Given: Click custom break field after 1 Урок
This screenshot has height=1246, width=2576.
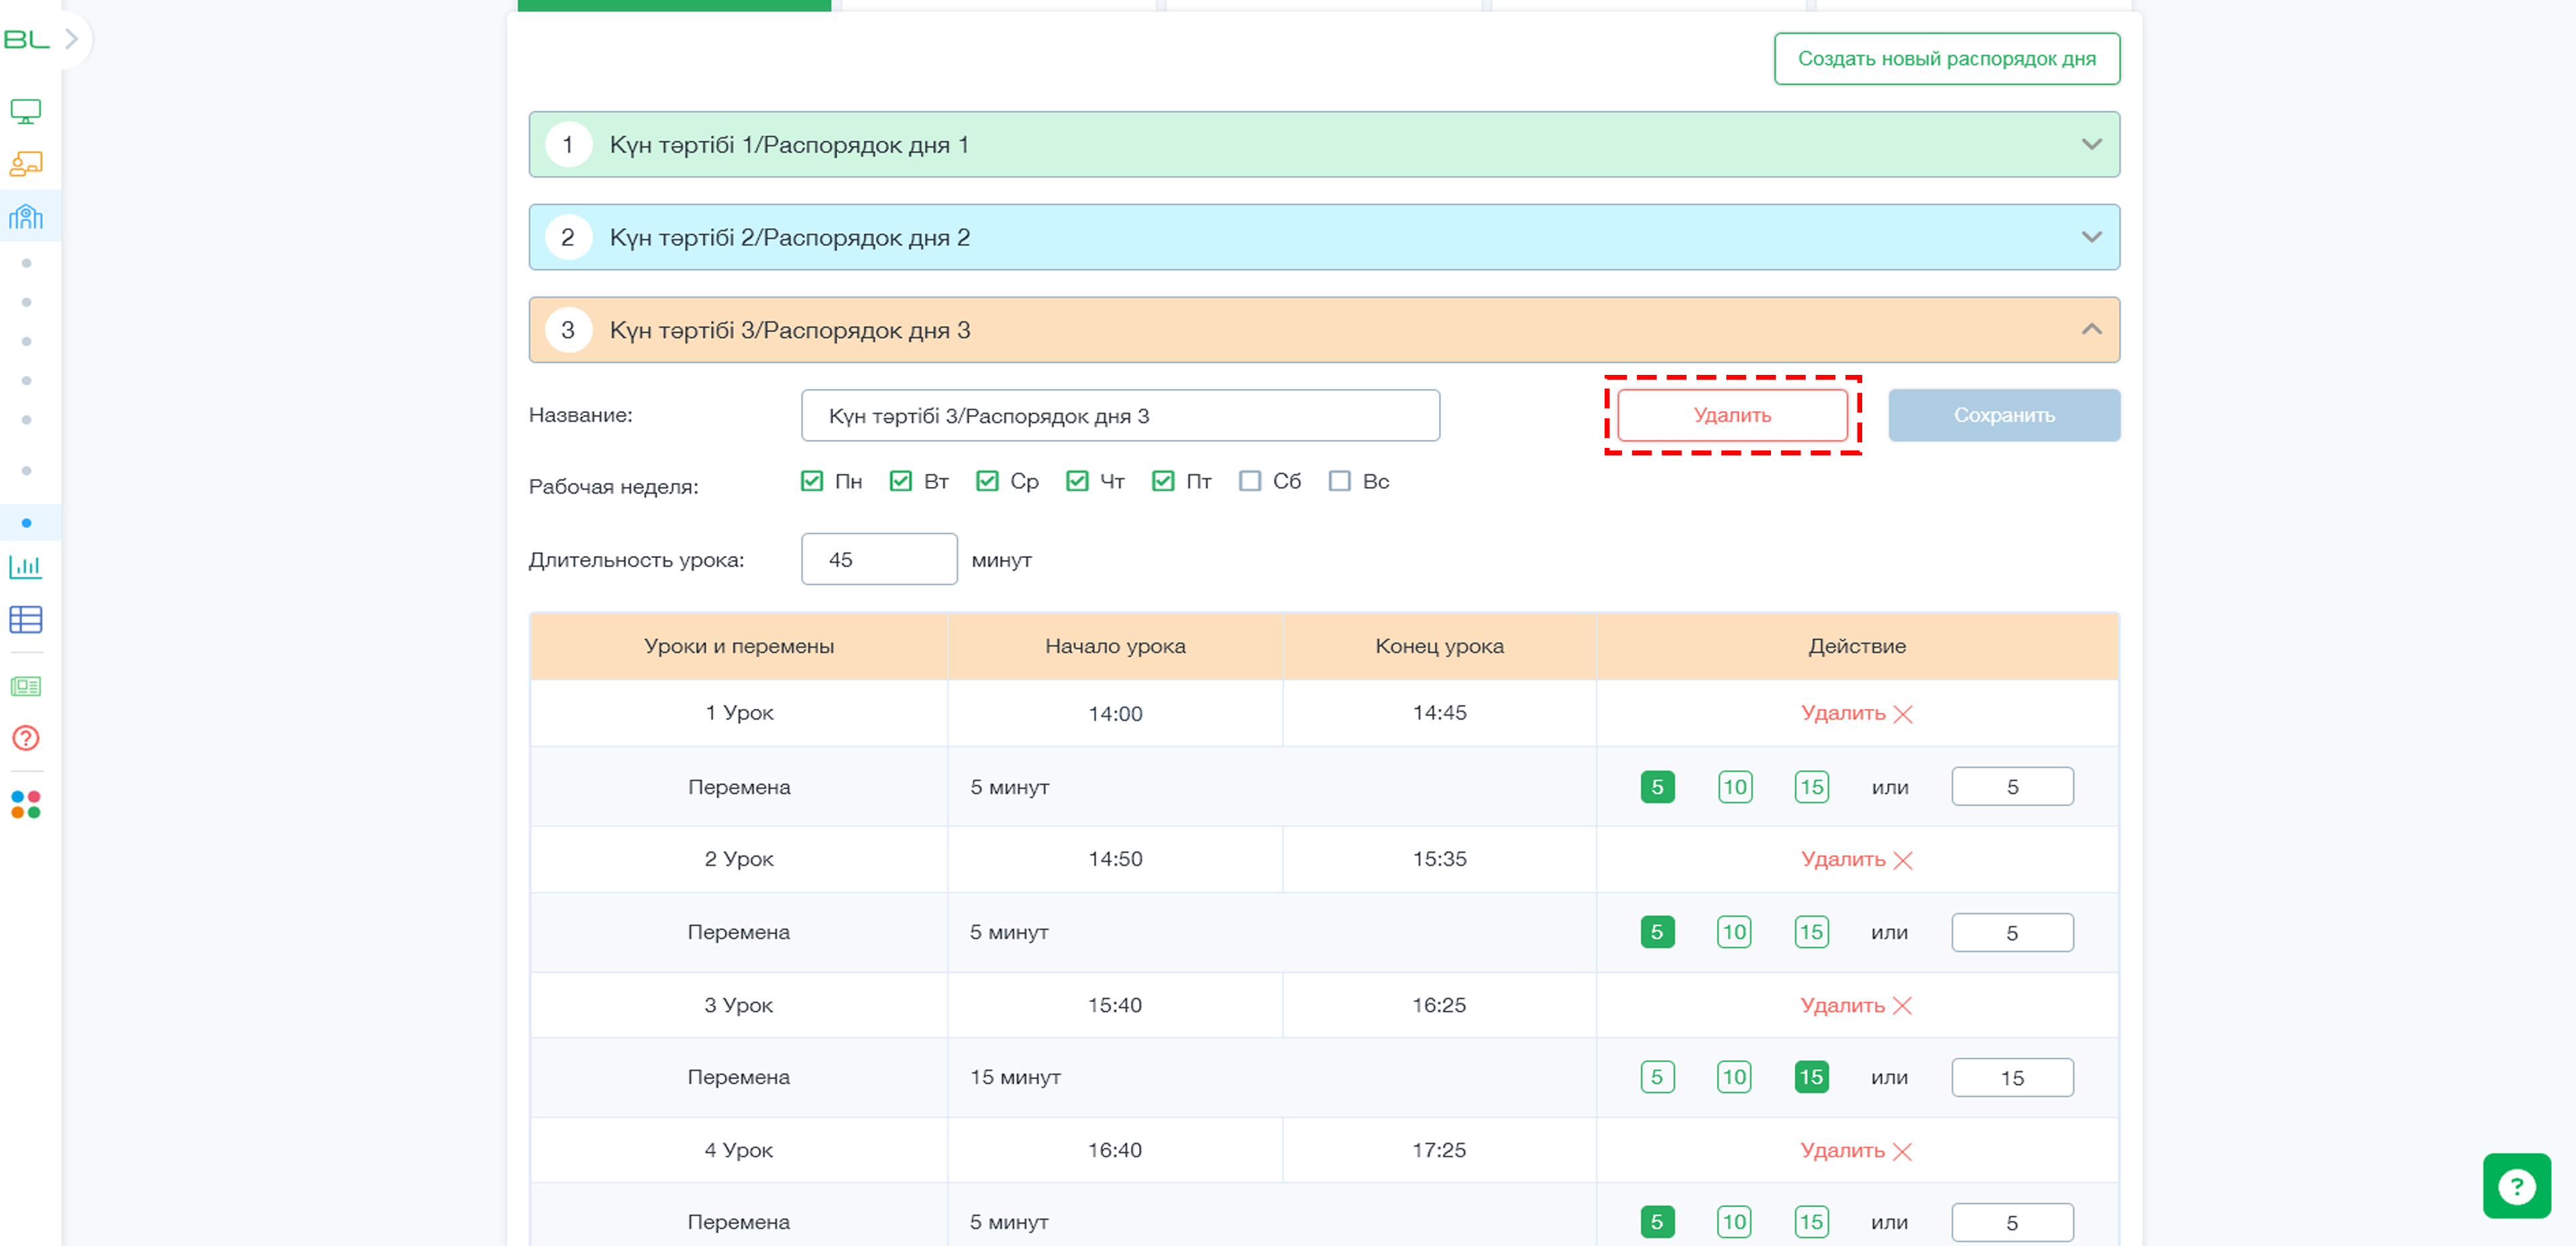Looking at the screenshot, I should point(2012,787).
